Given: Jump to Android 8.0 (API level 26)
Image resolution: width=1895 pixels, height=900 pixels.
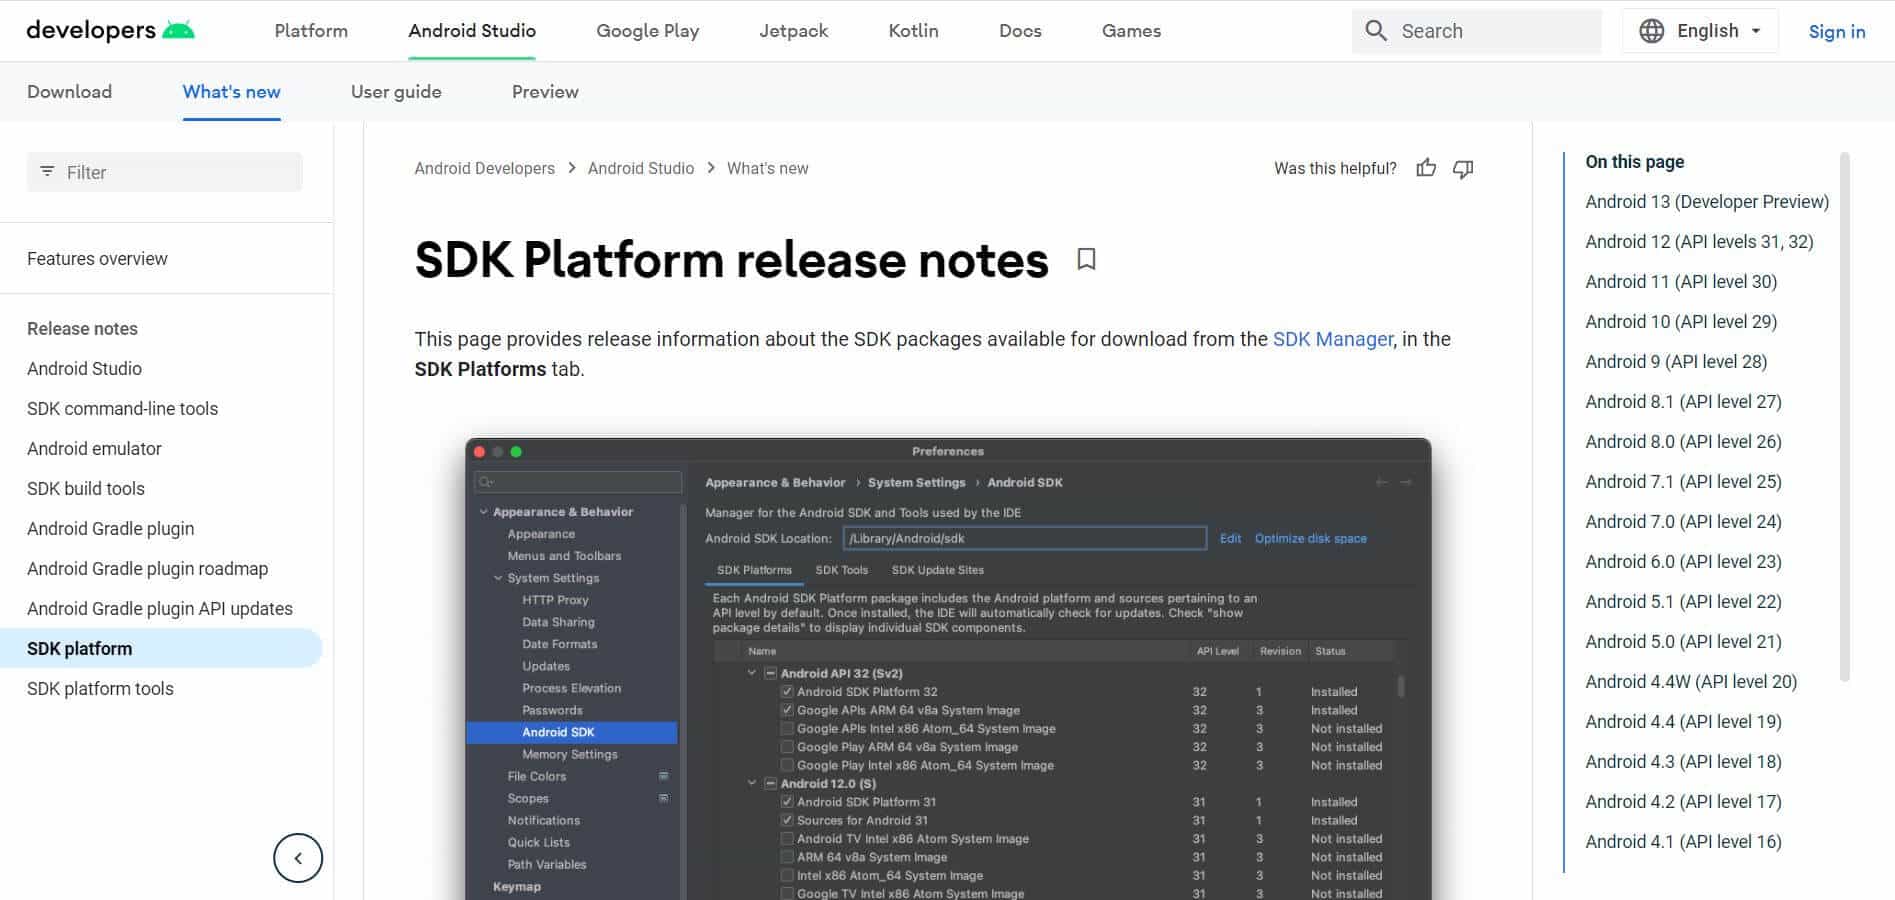Looking at the screenshot, I should 1683,441.
